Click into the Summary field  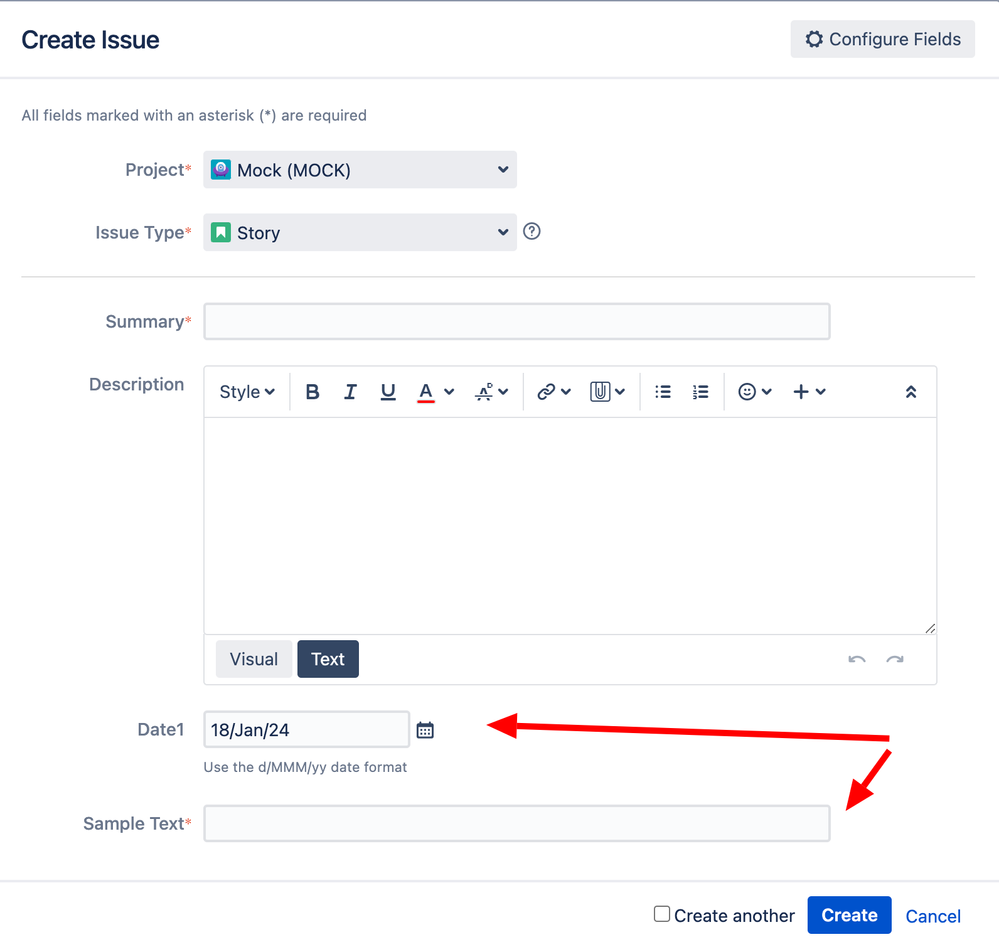pyautogui.click(x=517, y=322)
